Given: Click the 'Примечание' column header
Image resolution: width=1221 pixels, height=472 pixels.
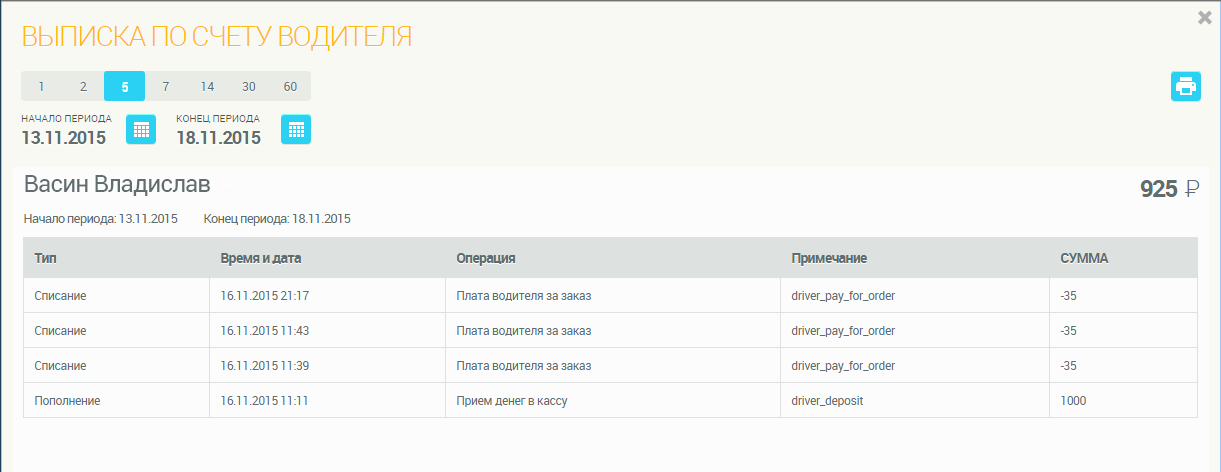Looking at the screenshot, I should click(x=828, y=258).
